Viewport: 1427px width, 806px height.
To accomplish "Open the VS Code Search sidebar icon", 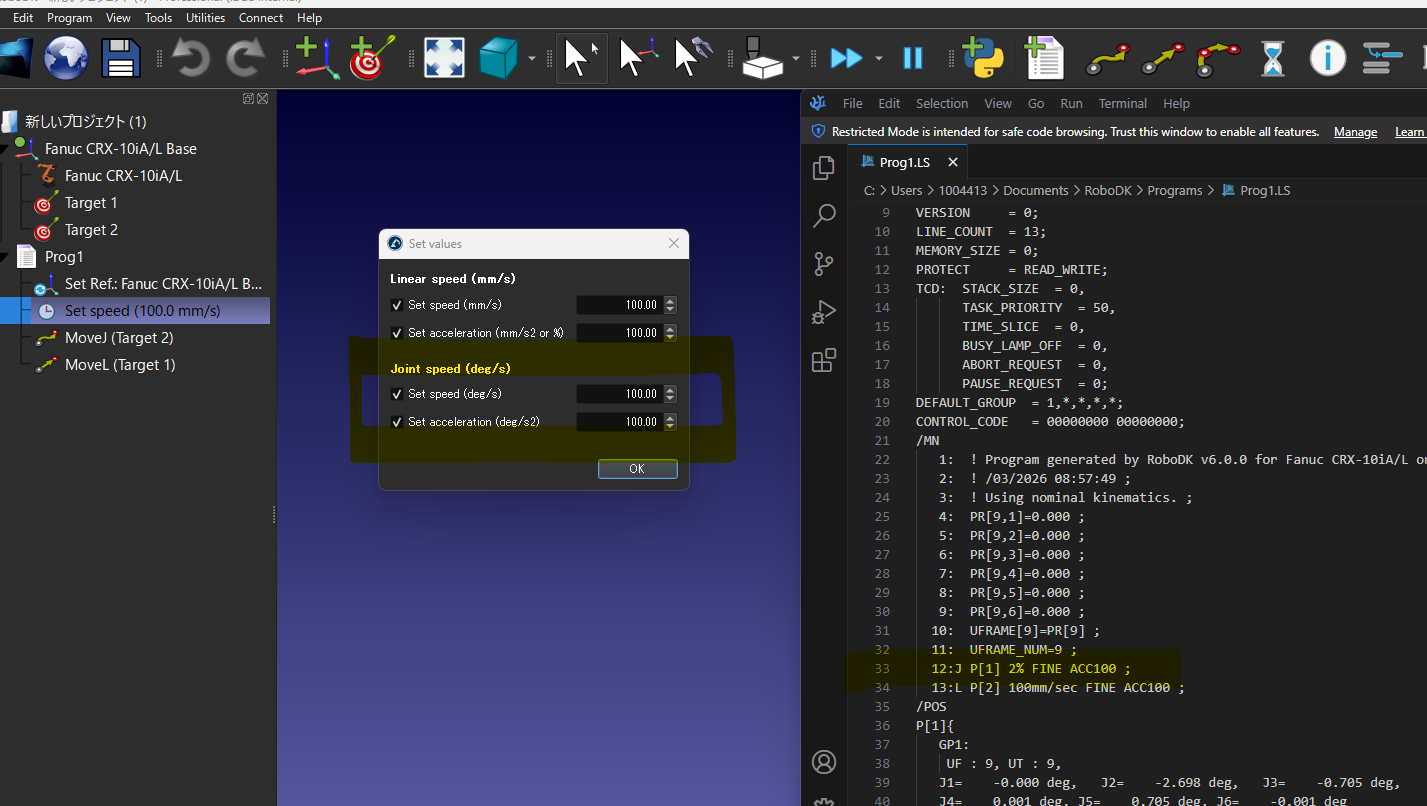I will [x=824, y=215].
